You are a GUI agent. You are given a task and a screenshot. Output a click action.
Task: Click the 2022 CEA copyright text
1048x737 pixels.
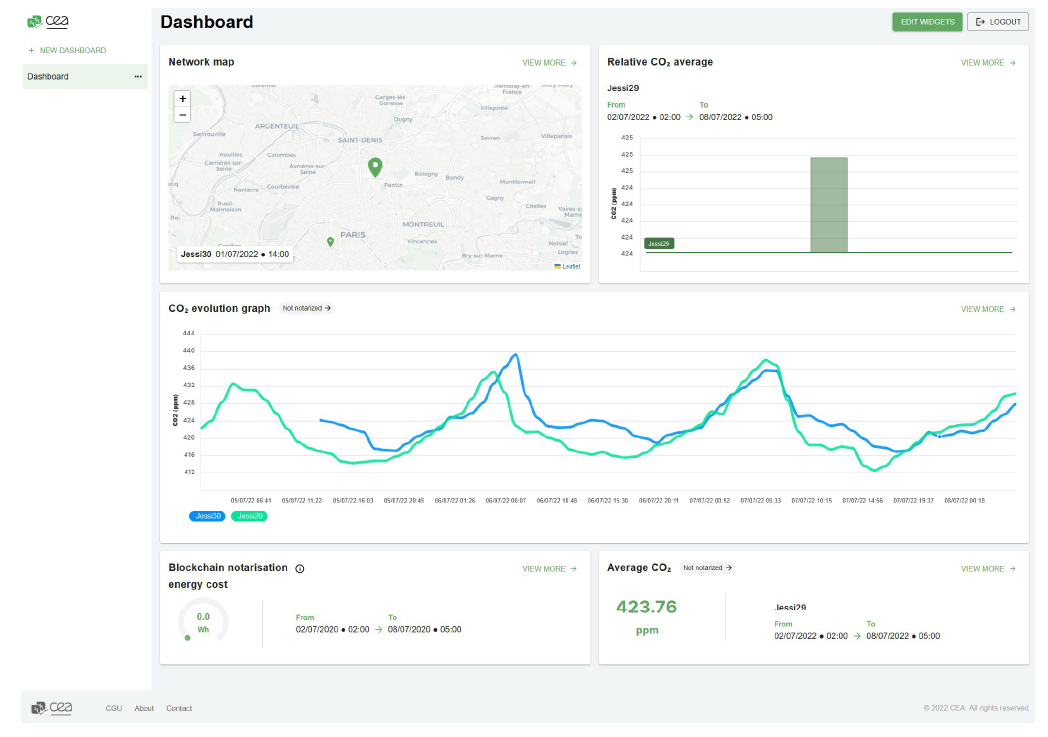click(x=976, y=708)
